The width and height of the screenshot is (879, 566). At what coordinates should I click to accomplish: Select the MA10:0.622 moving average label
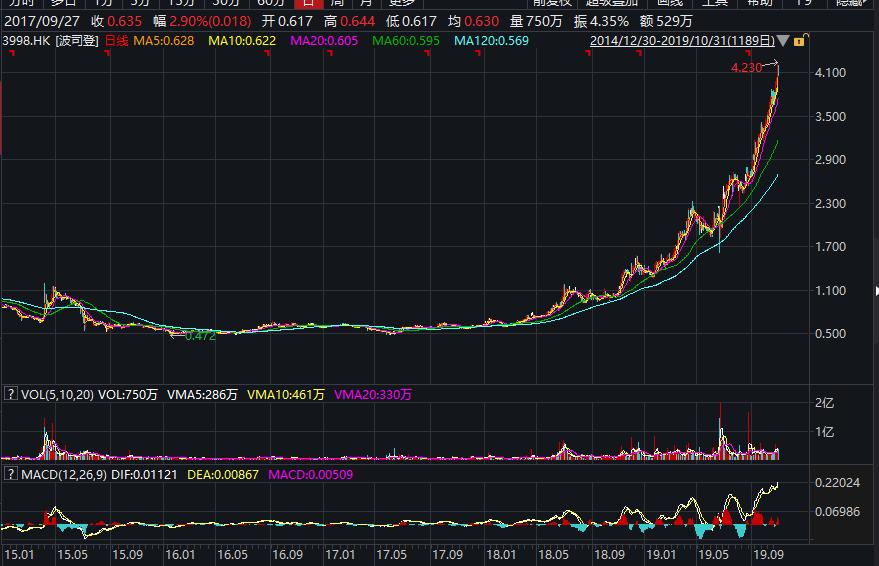coord(243,41)
